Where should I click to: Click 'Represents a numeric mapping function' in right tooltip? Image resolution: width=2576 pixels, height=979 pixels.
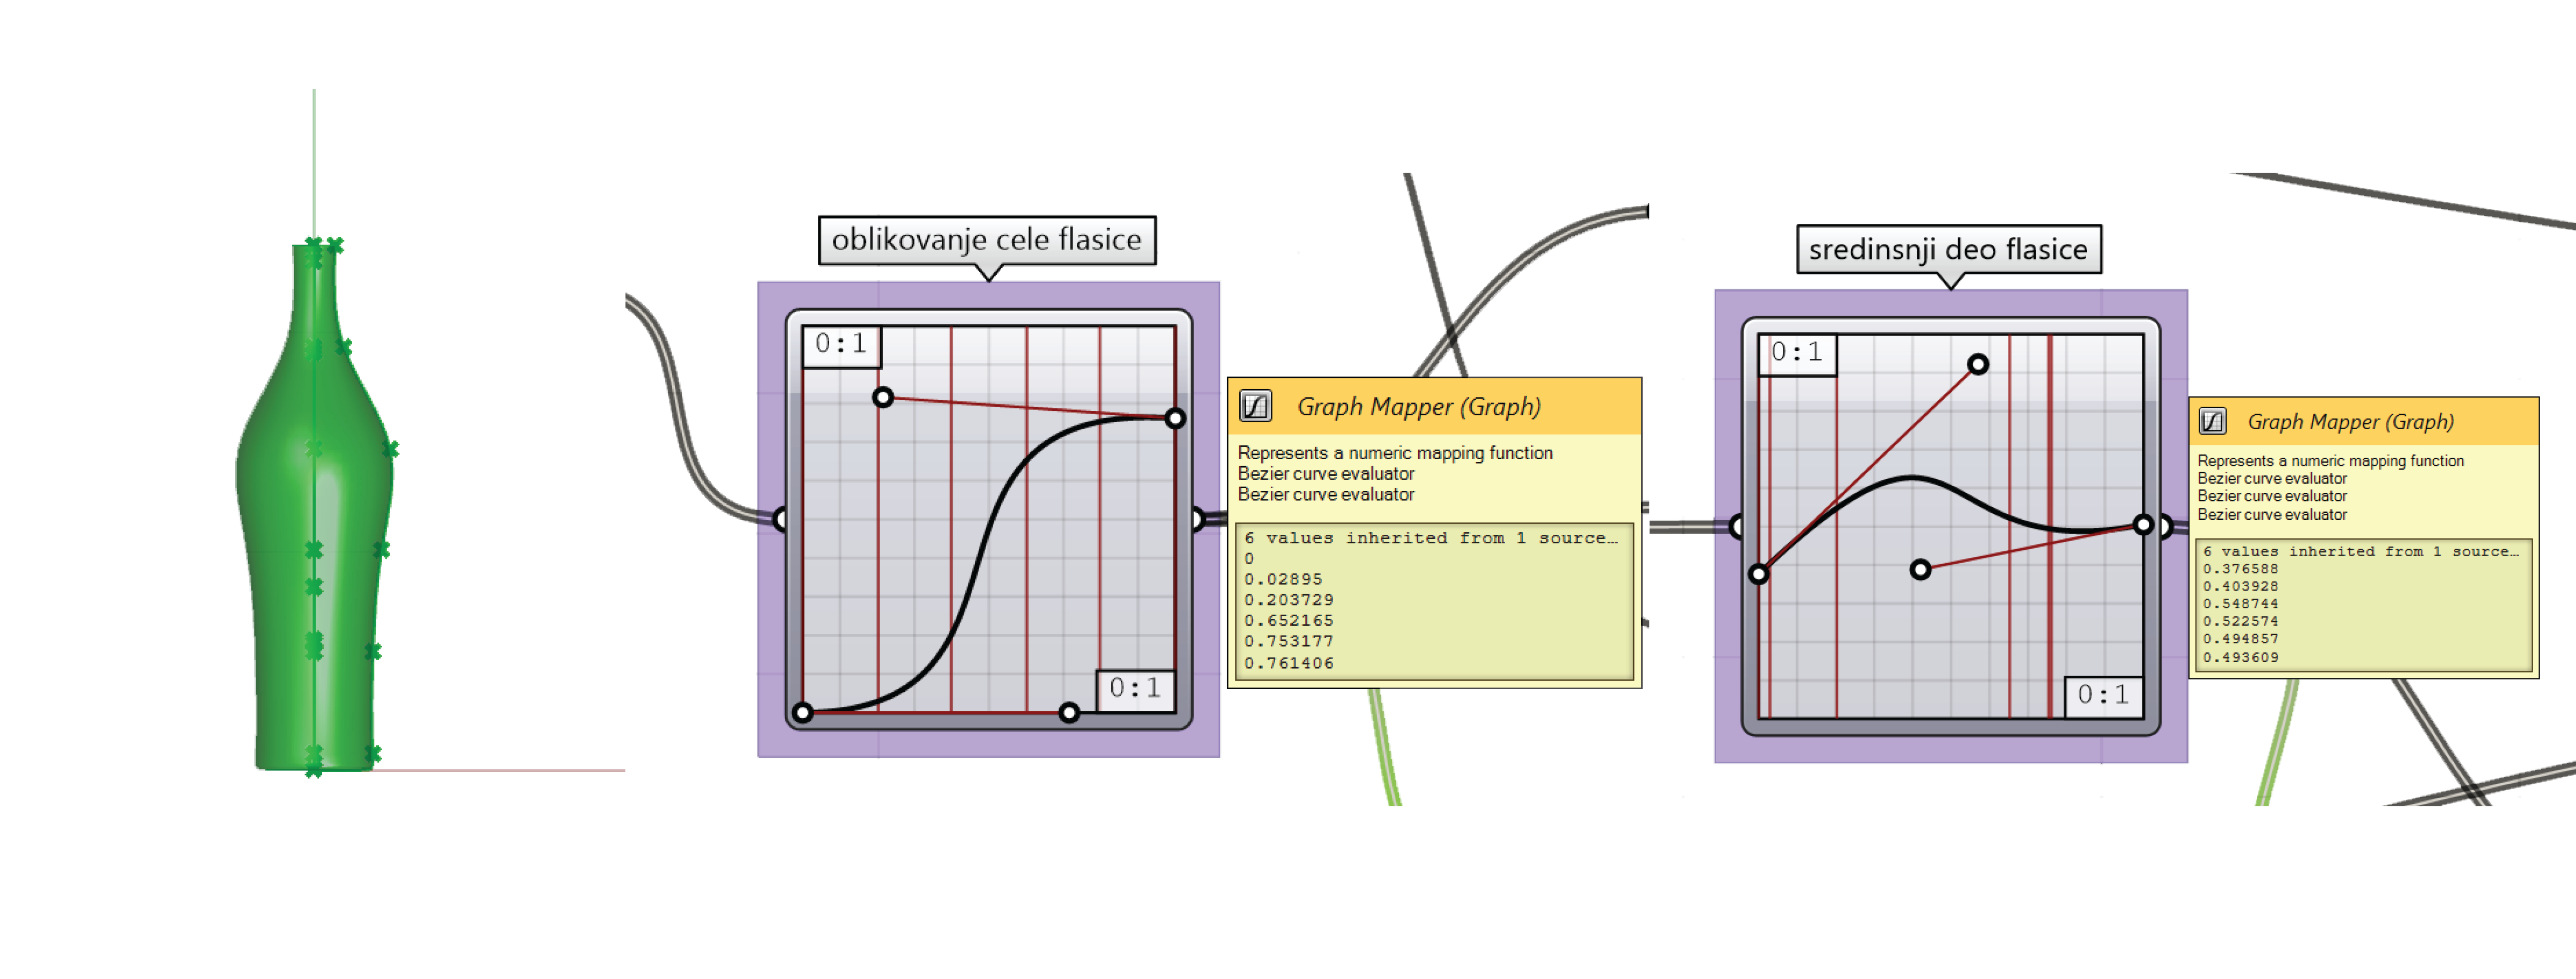pos(2330,461)
